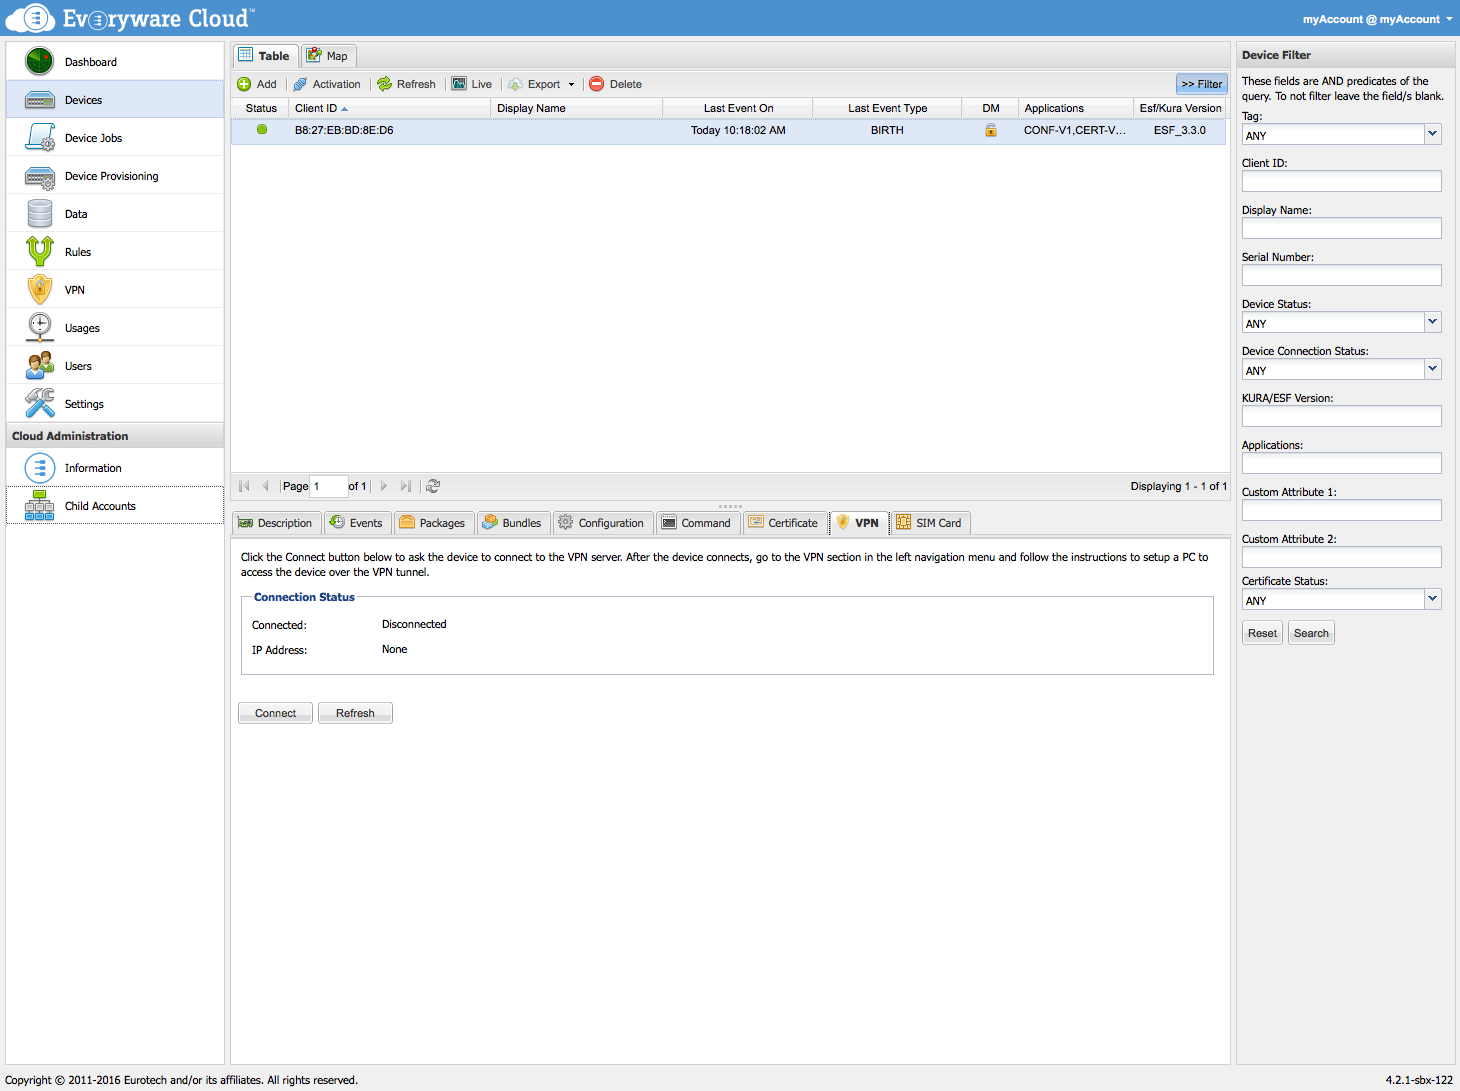
Task: Switch to the Table view tab
Action: [265, 56]
